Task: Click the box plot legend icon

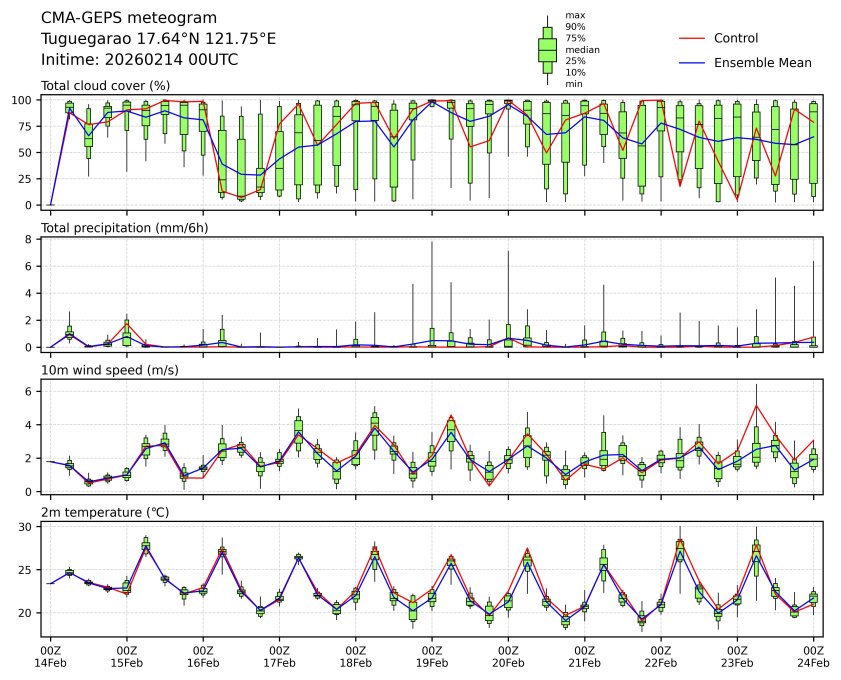Action: coord(547,49)
